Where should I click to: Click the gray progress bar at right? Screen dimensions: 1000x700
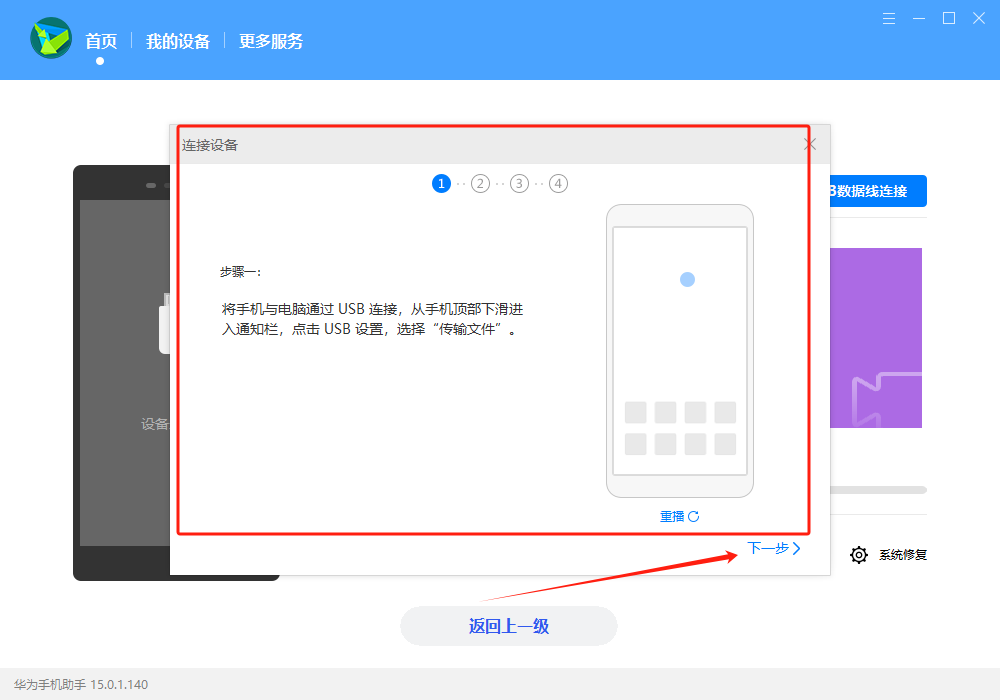coord(878,490)
